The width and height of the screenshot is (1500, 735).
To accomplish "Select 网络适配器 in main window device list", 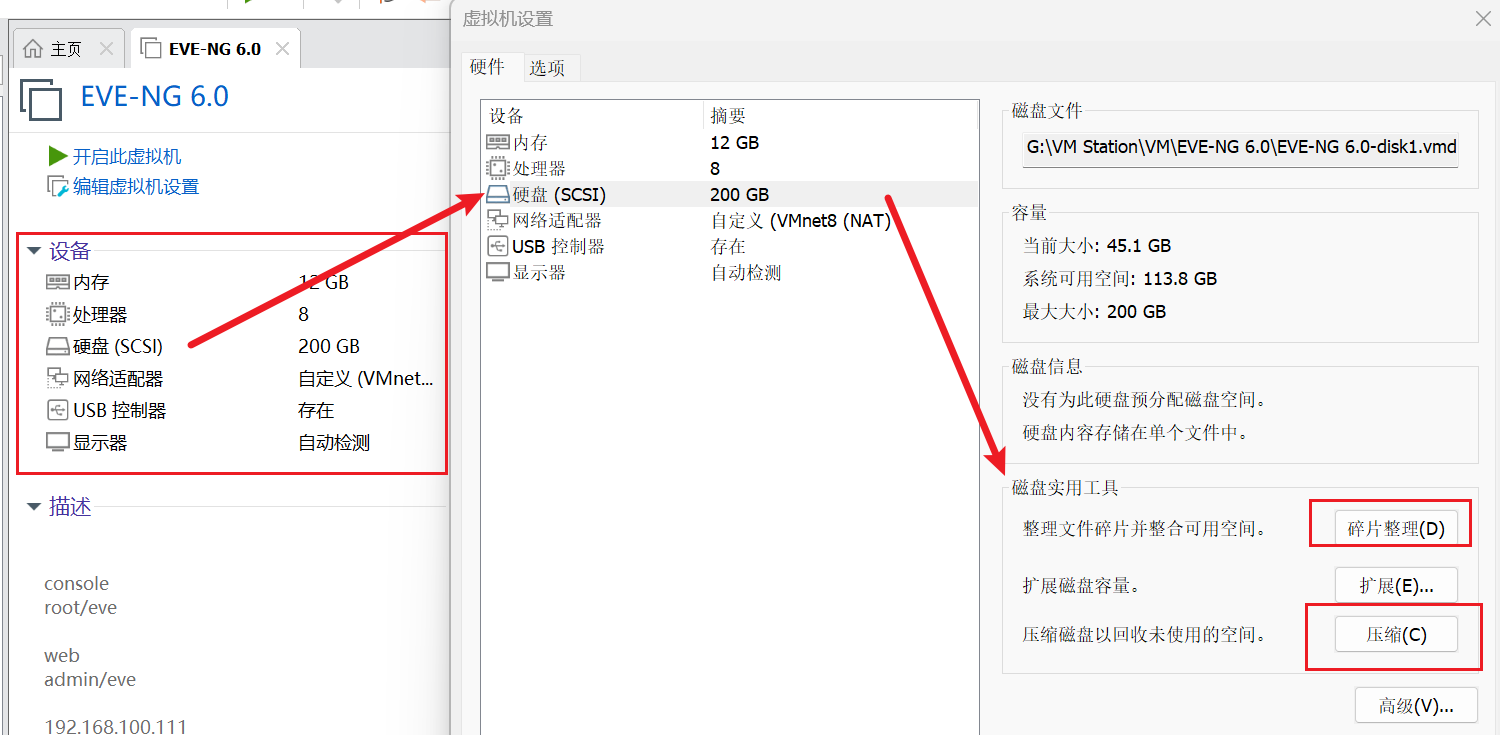I will (x=118, y=379).
